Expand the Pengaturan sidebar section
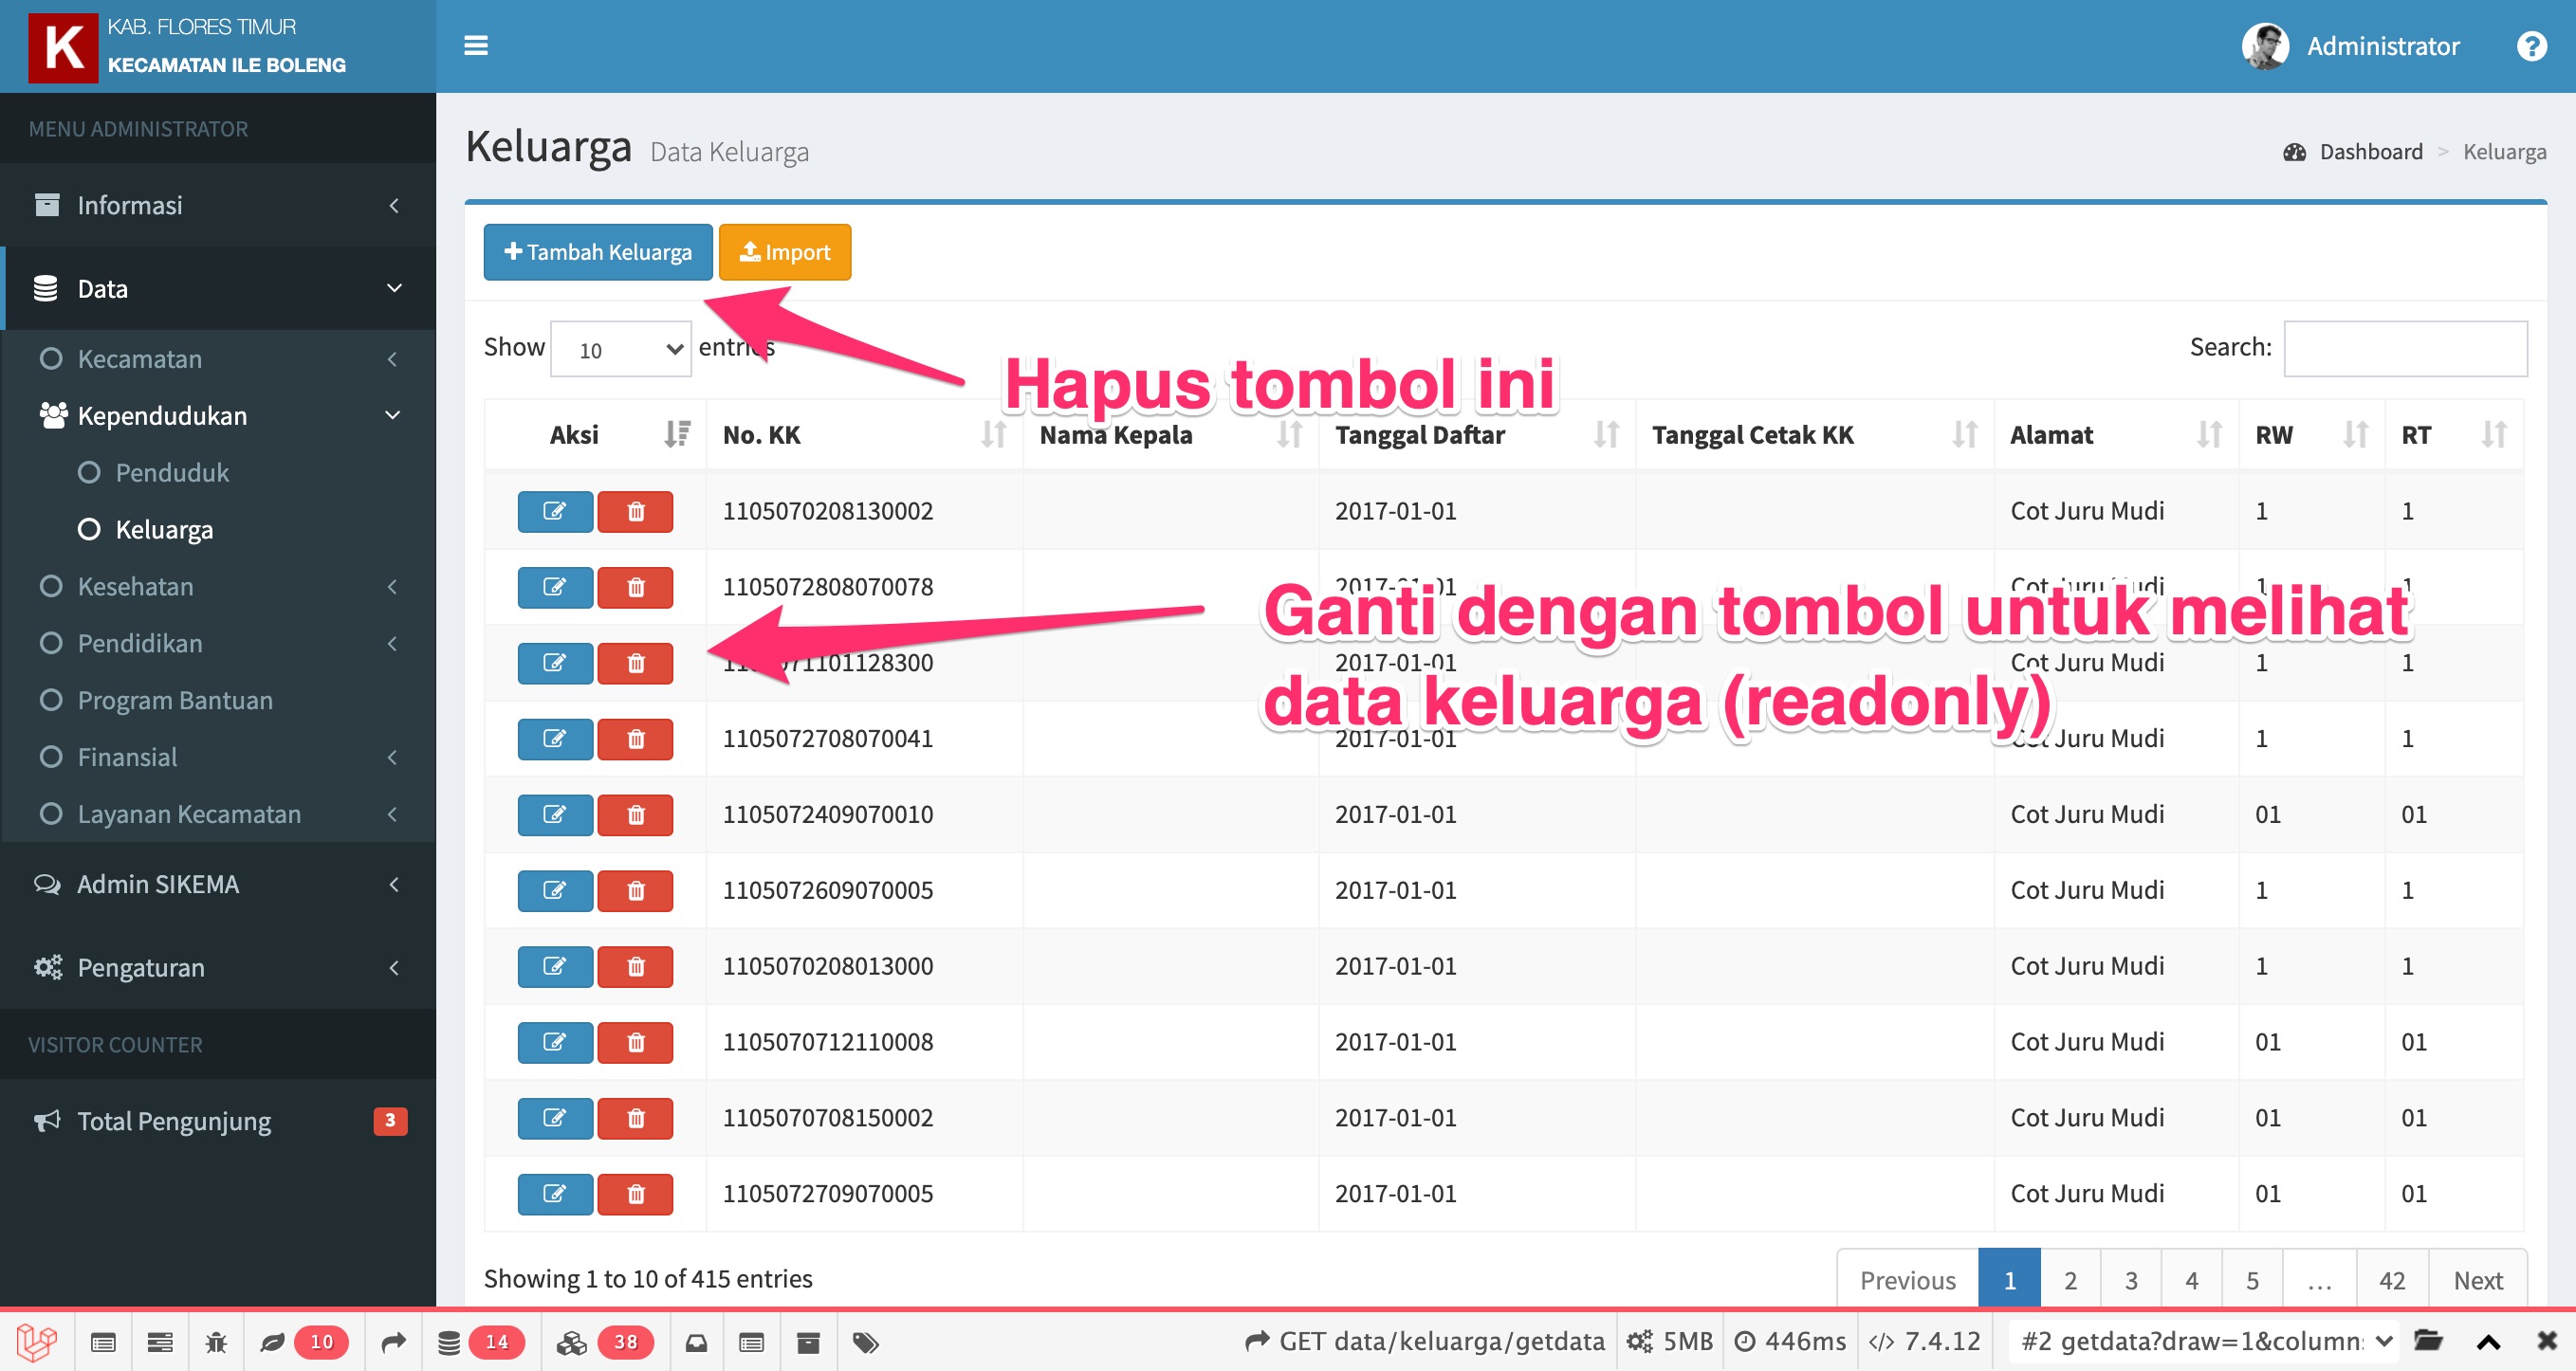Screen dimensions: 2576x1371 pyautogui.click(x=140, y=967)
